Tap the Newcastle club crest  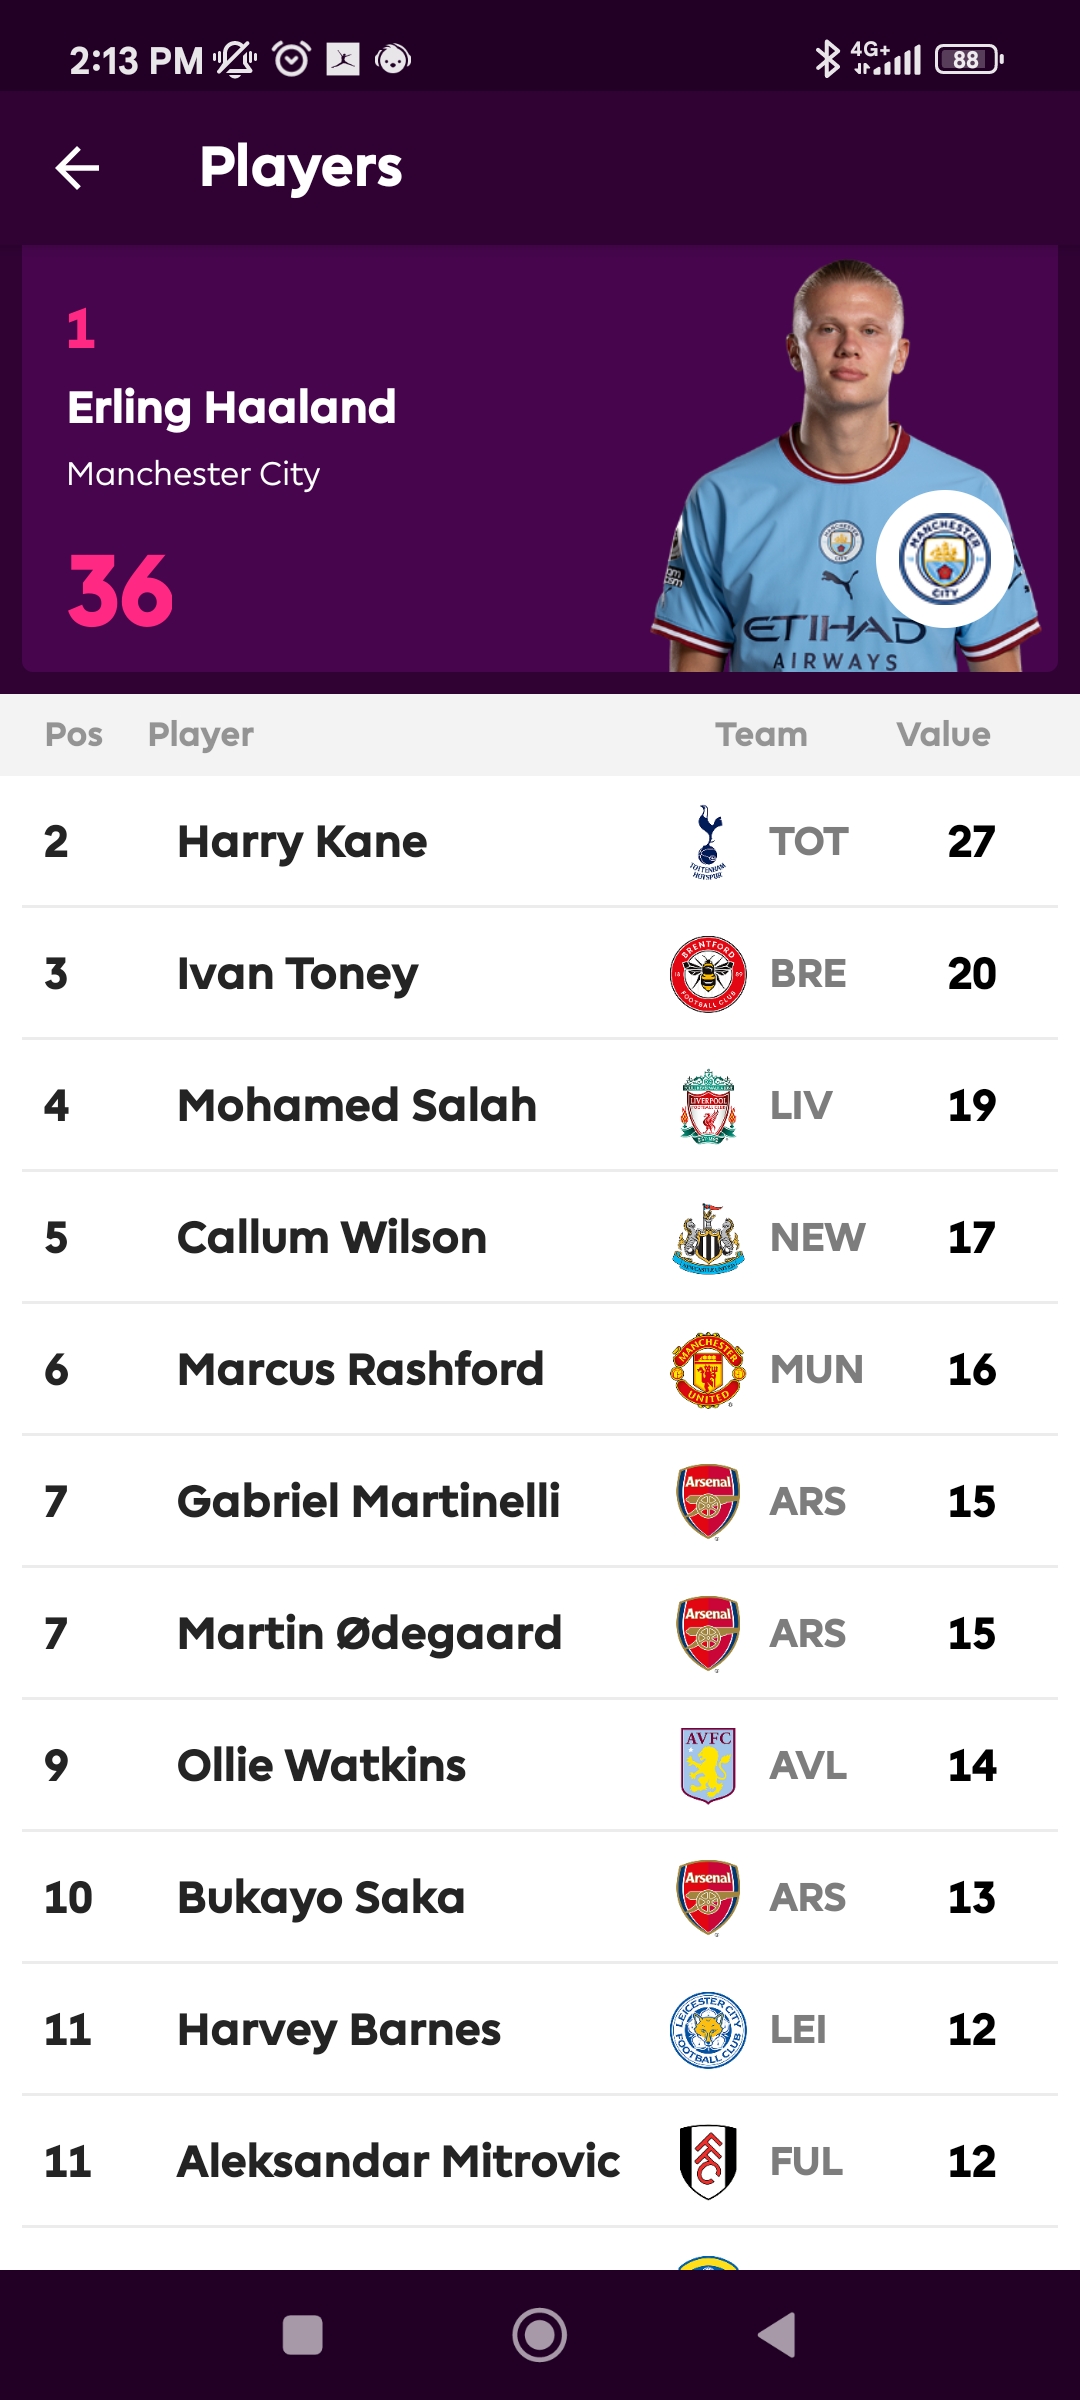pyautogui.click(x=708, y=1238)
